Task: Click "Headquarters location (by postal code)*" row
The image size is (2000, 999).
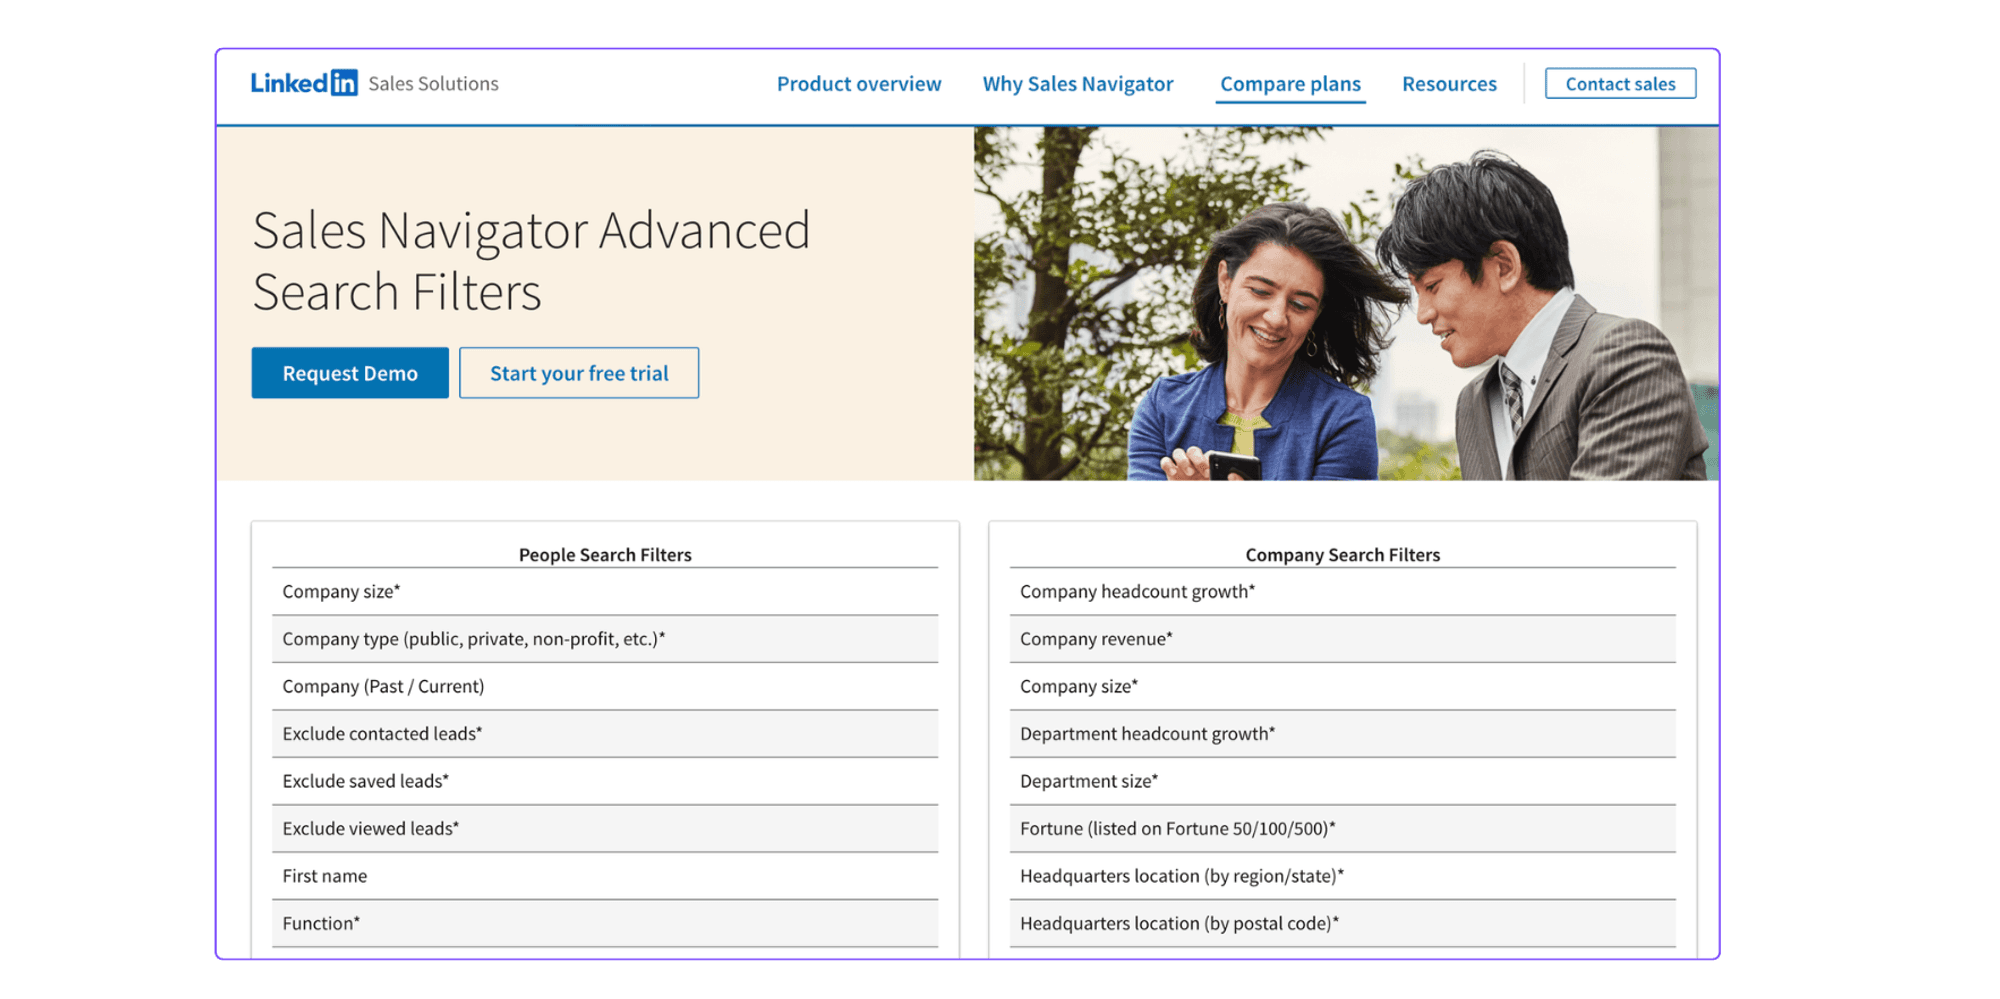Action: coord(1342,923)
